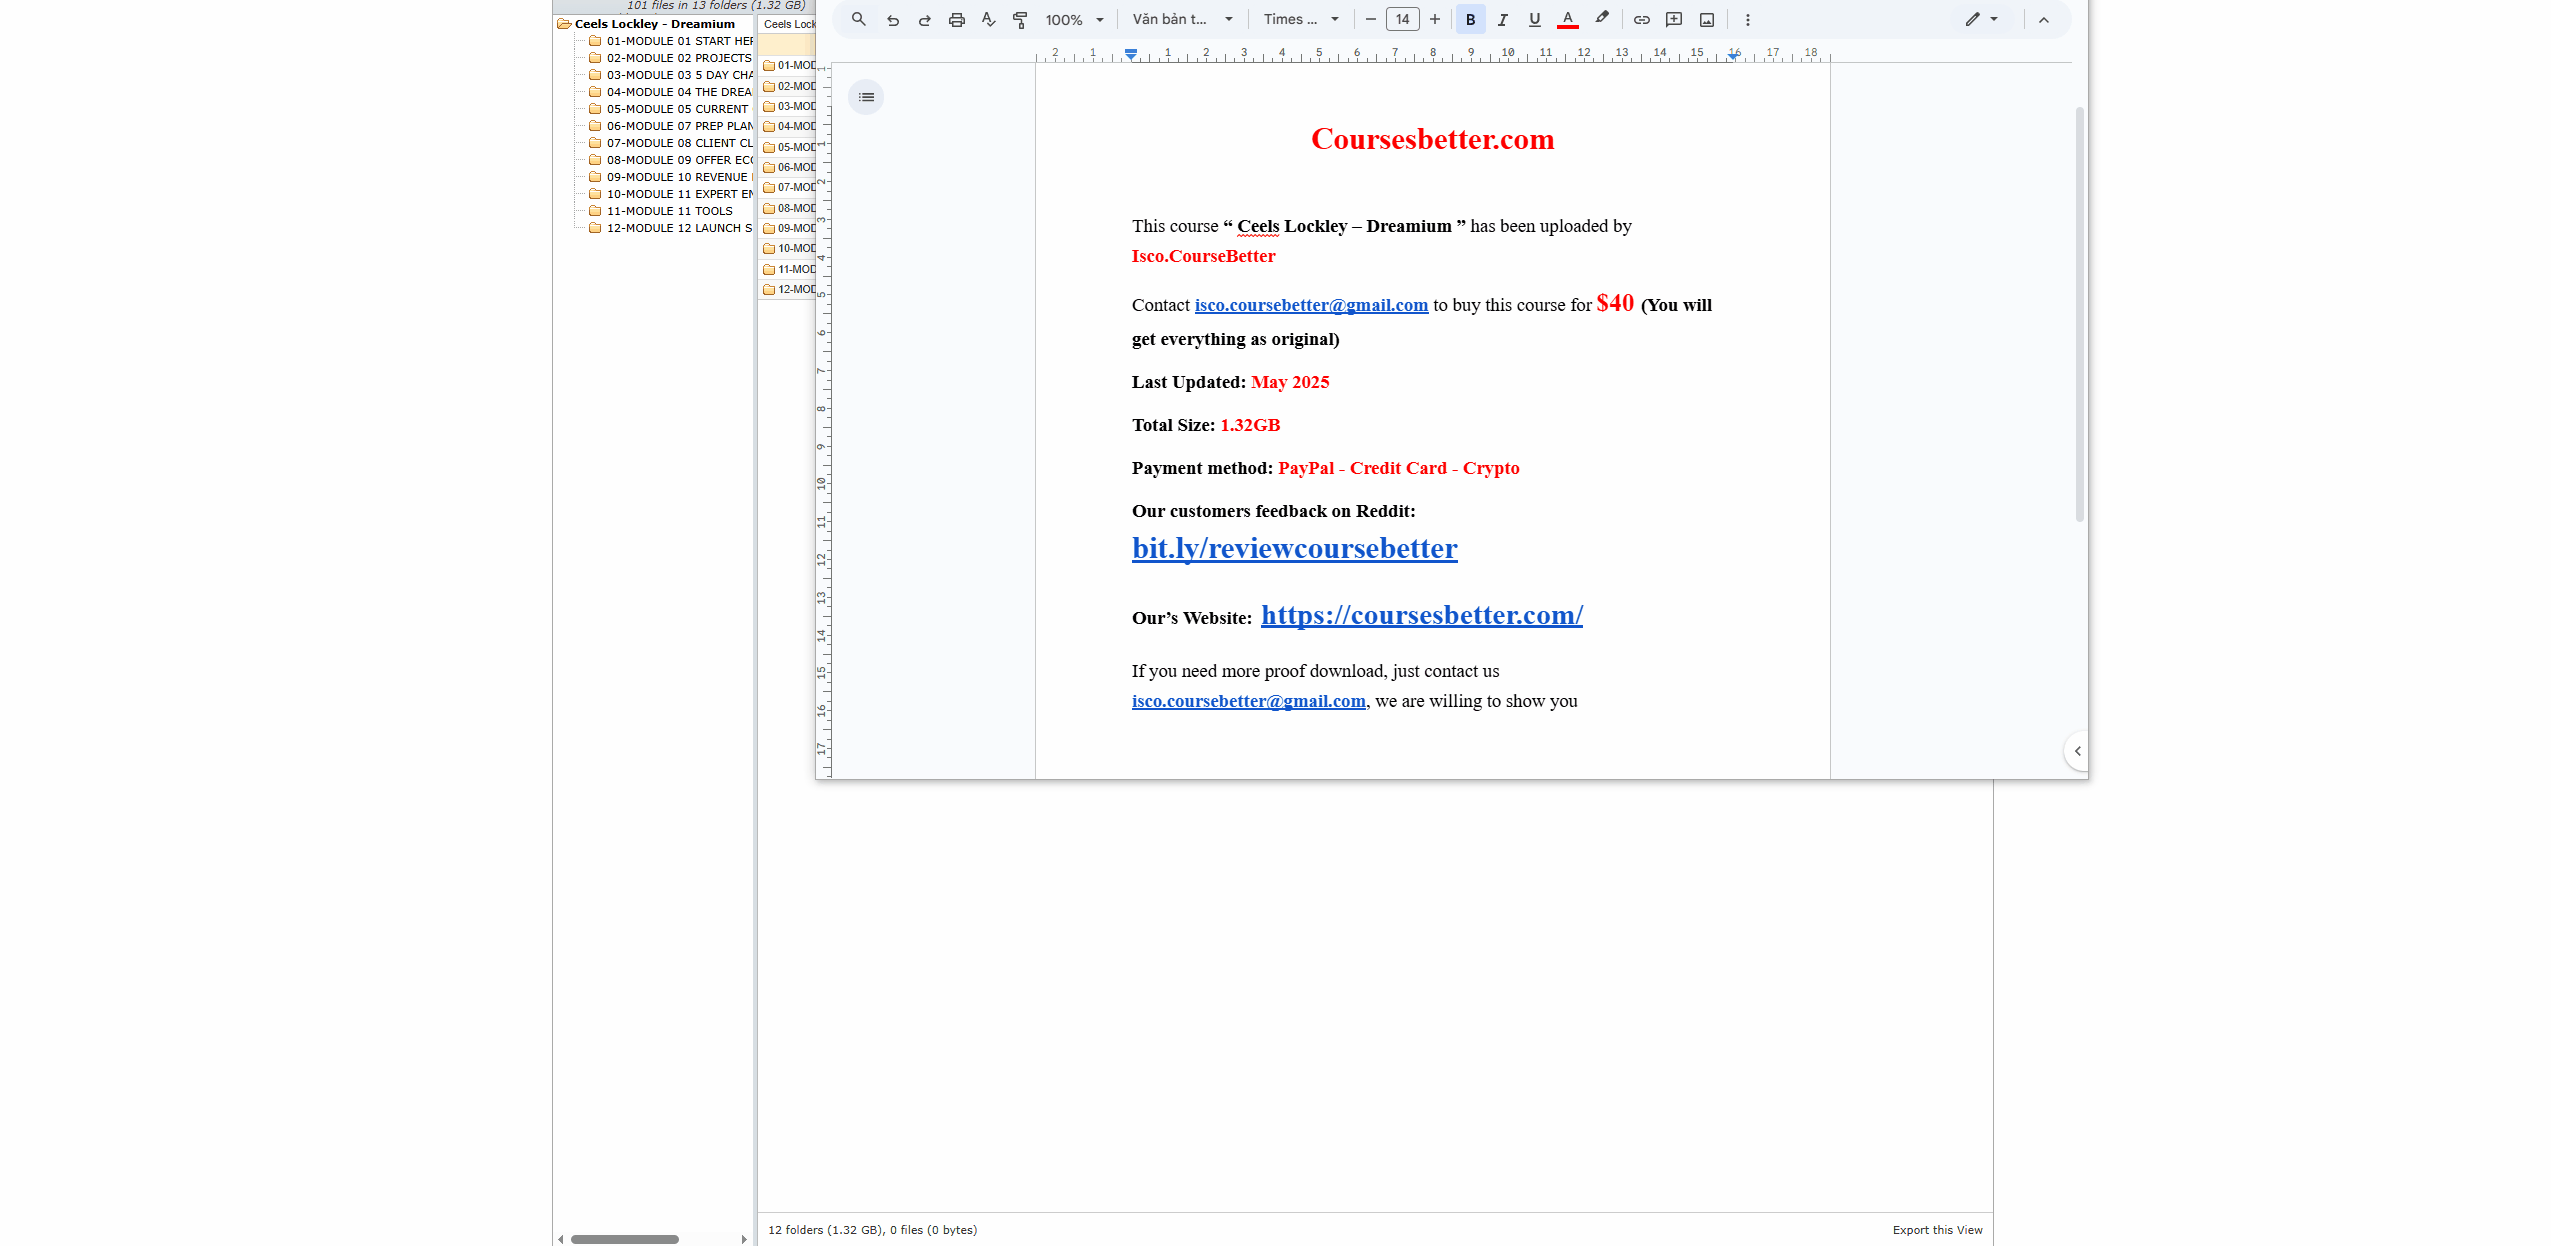Screen dimensions: 2551x1246
Task: Toggle underline formatting
Action: coord(1534,19)
